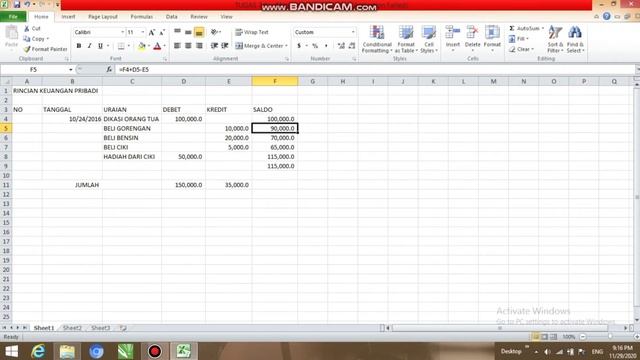Switch to the View tab

[226, 17]
